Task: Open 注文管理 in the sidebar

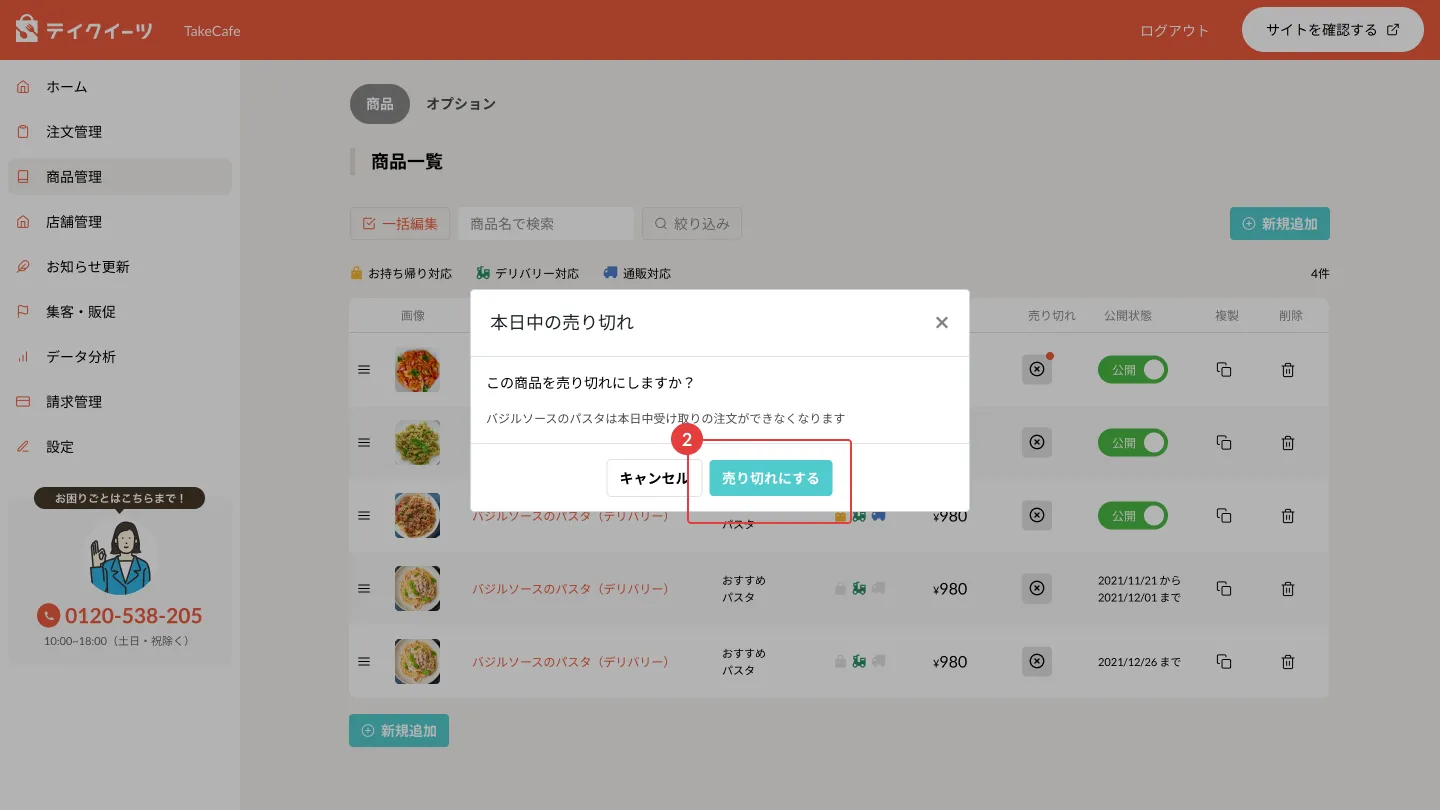Action: [74, 132]
